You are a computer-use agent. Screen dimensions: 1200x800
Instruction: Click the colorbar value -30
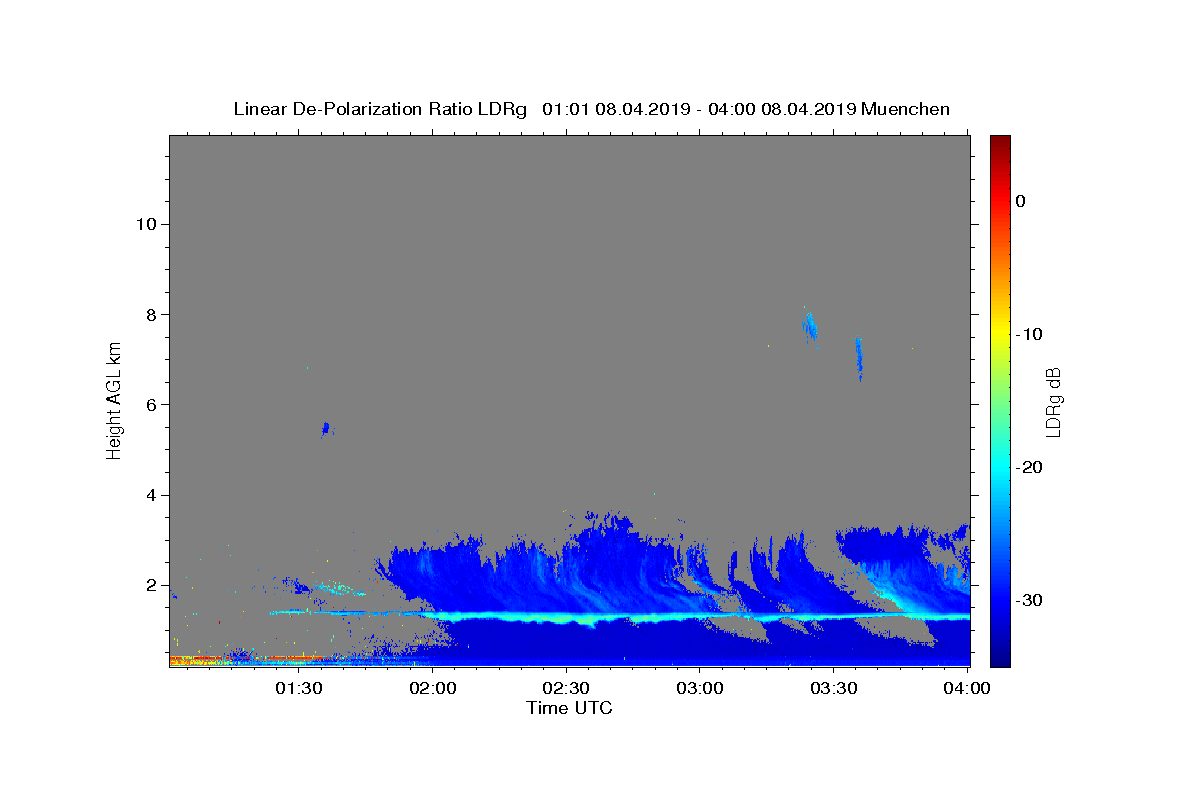1029,600
